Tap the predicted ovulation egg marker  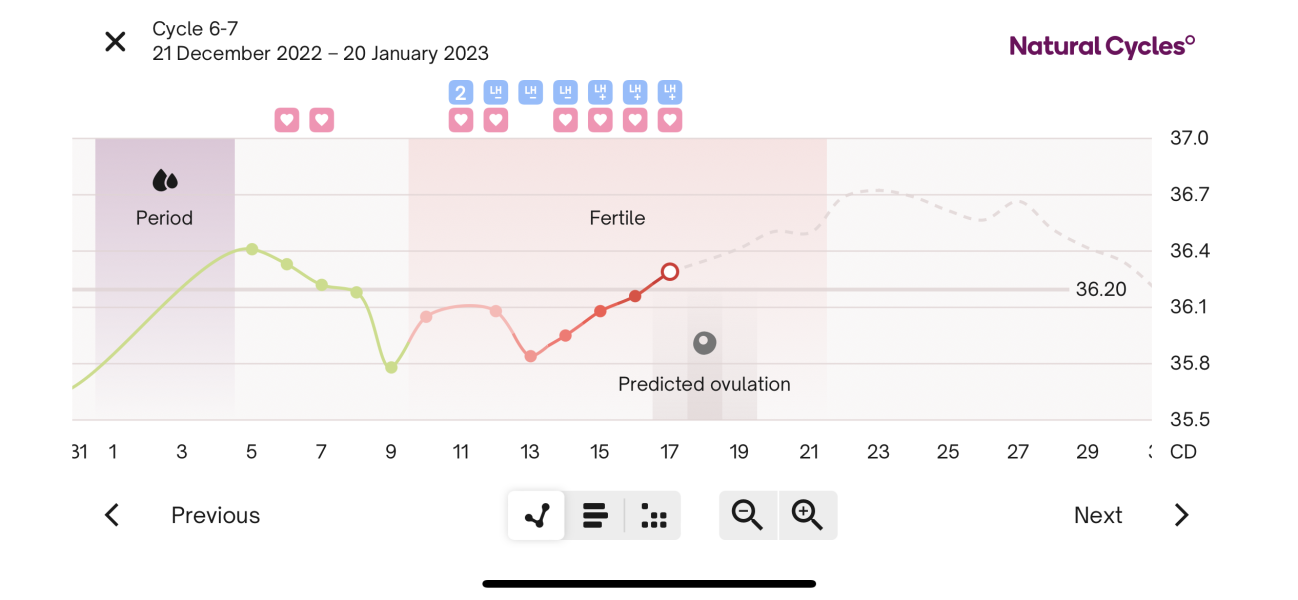[x=705, y=343]
